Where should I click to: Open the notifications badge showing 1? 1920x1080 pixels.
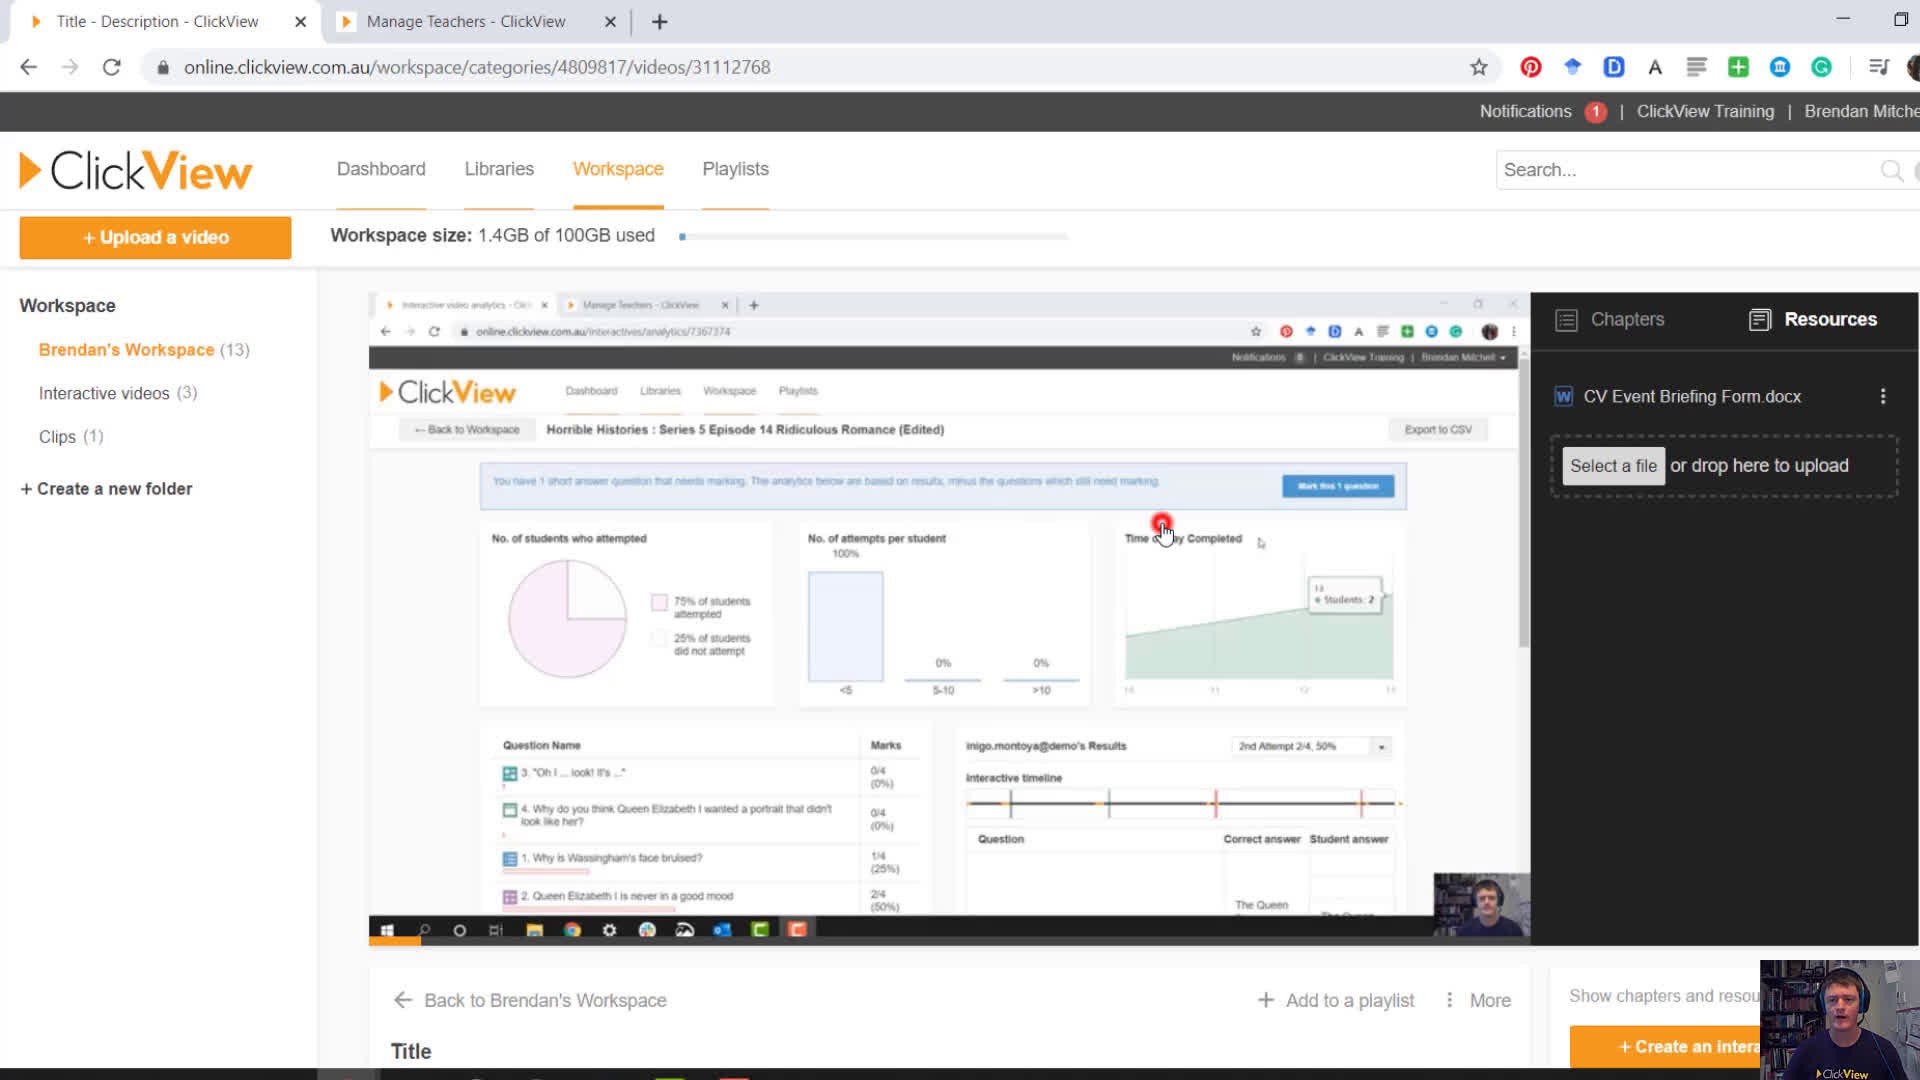pyautogui.click(x=1596, y=112)
